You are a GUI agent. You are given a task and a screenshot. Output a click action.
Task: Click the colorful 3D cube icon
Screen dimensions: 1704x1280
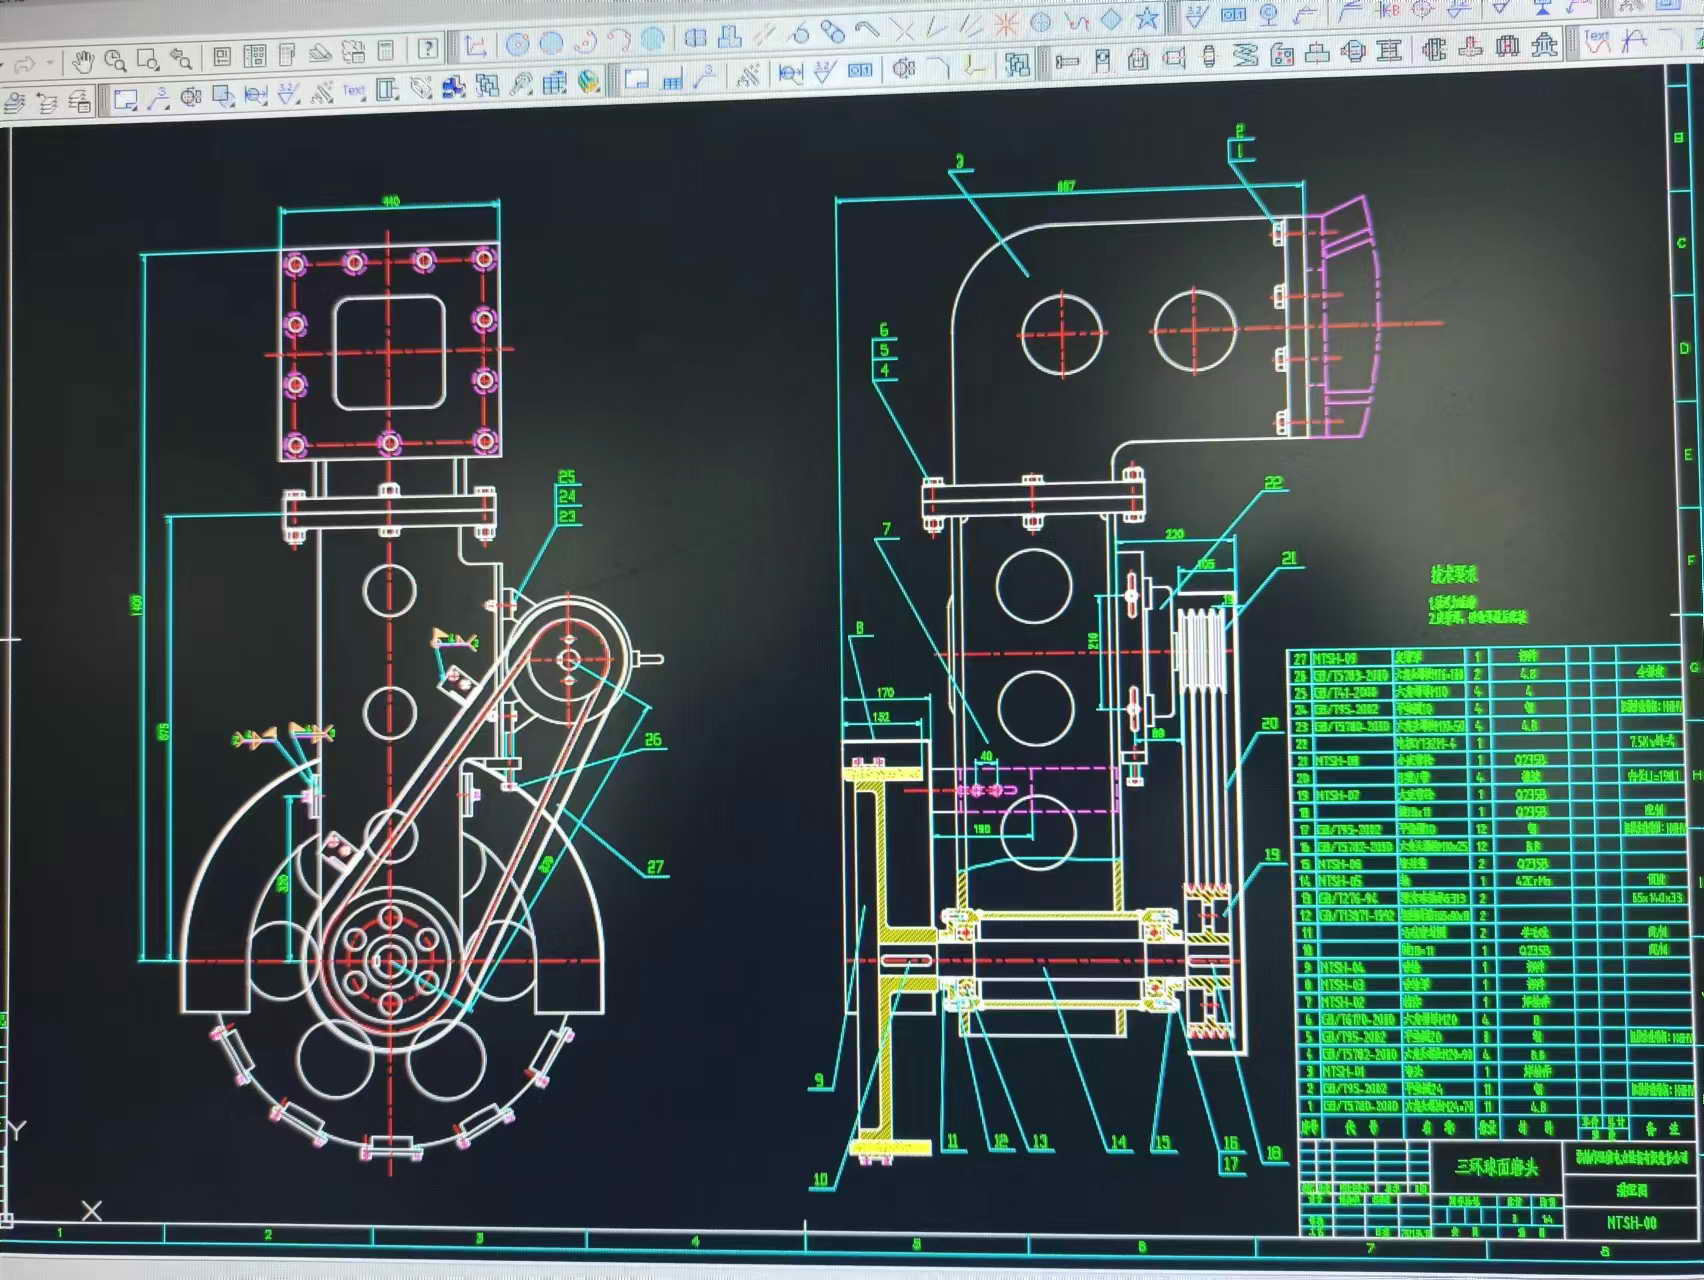589,81
